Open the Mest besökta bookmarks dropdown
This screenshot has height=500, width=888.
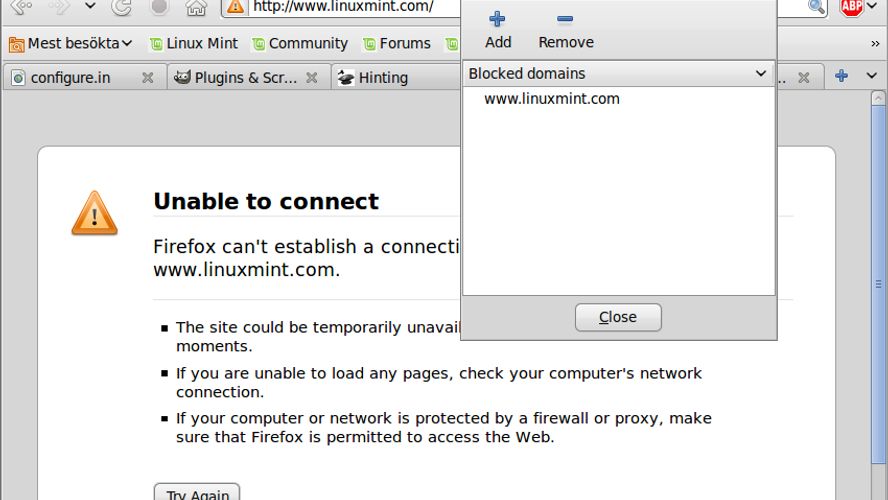(71, 43)
